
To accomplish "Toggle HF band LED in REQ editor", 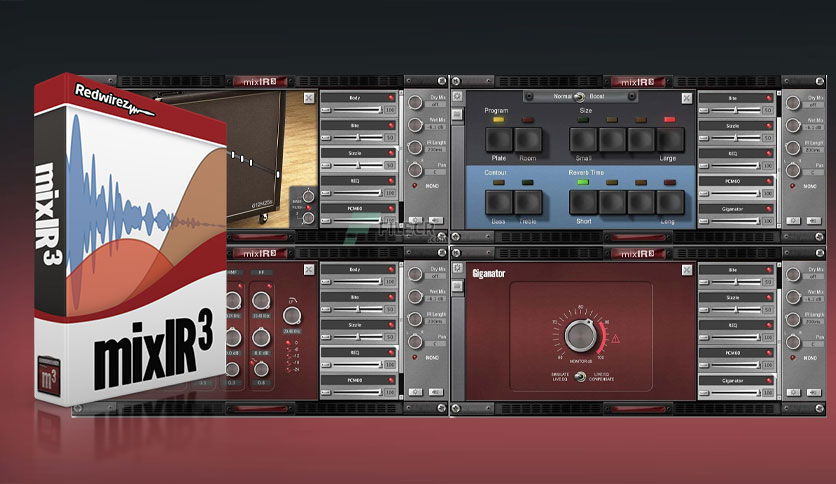I will 269,286.
